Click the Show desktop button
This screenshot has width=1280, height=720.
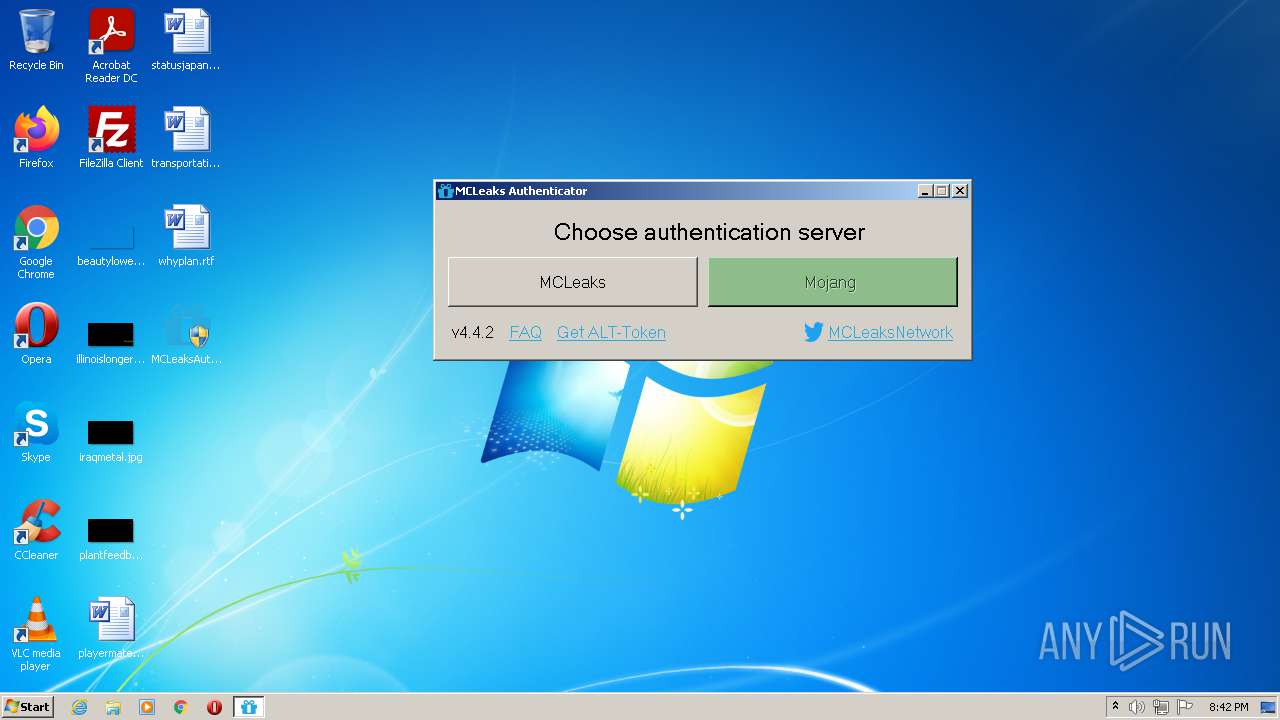(x=1269, y=707)
